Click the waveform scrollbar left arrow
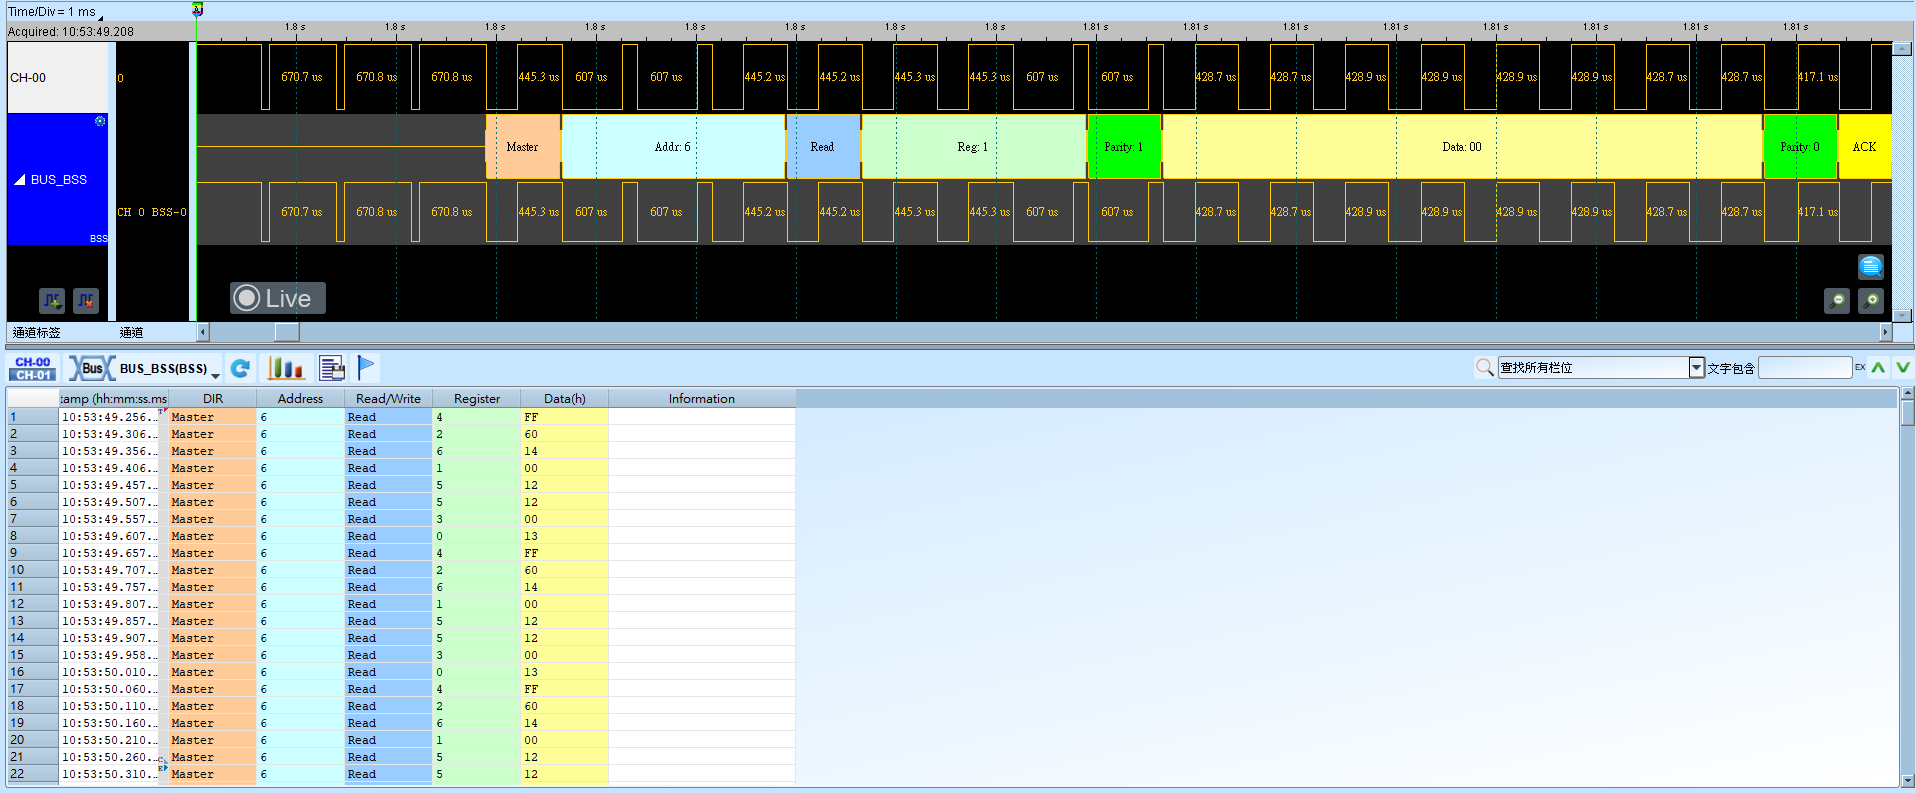1916x793 pixels. [203, 332]
